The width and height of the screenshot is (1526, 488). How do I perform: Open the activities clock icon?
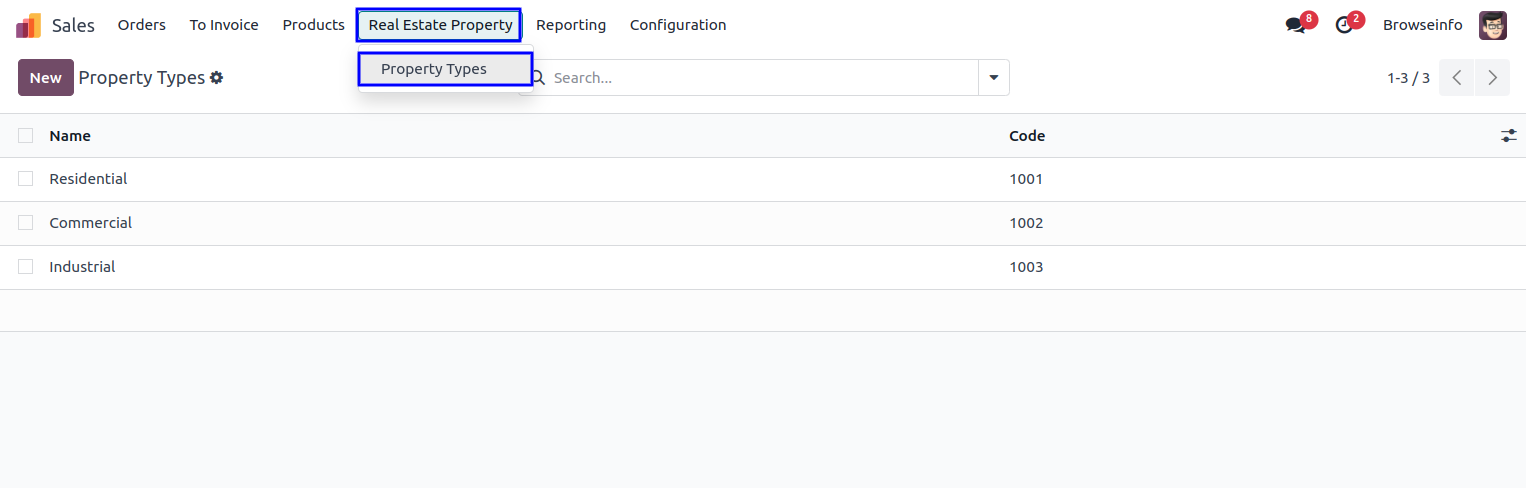[1344, 25]
